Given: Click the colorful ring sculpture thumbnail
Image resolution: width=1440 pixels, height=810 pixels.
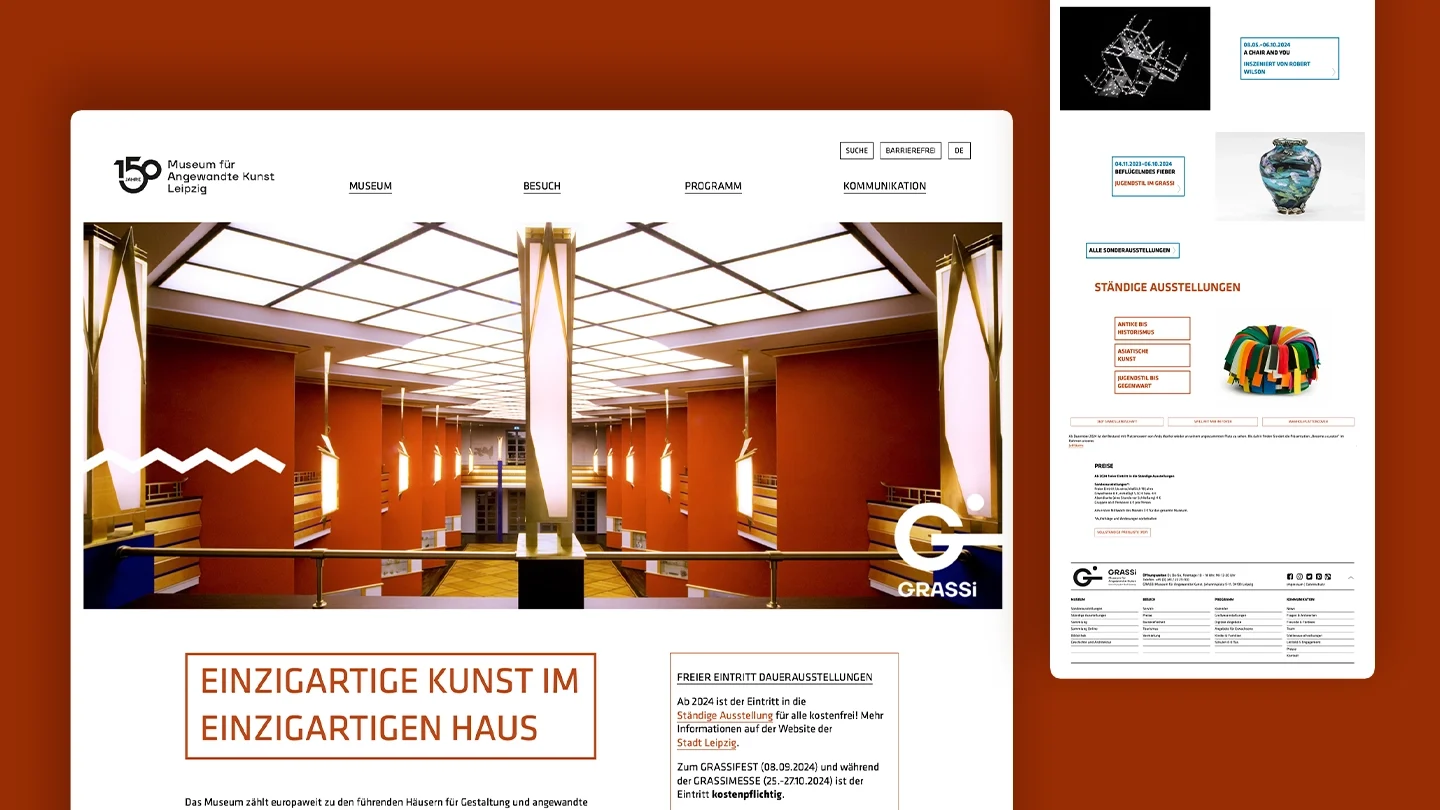Looking at the screenshot, I should click(1272, 359).
